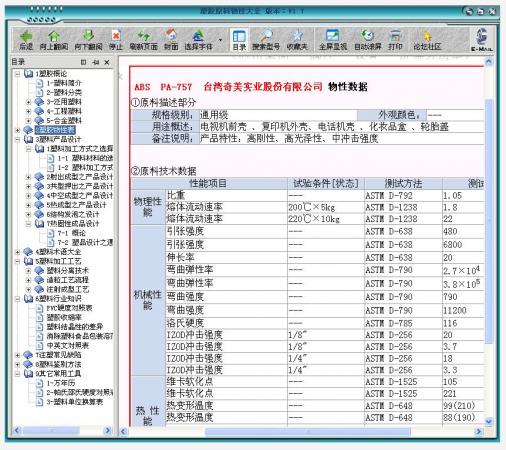This screenshot has height=450, width=506.
Task: Select the 4塑料术语大全 book icon
Action: pos(28,252)
